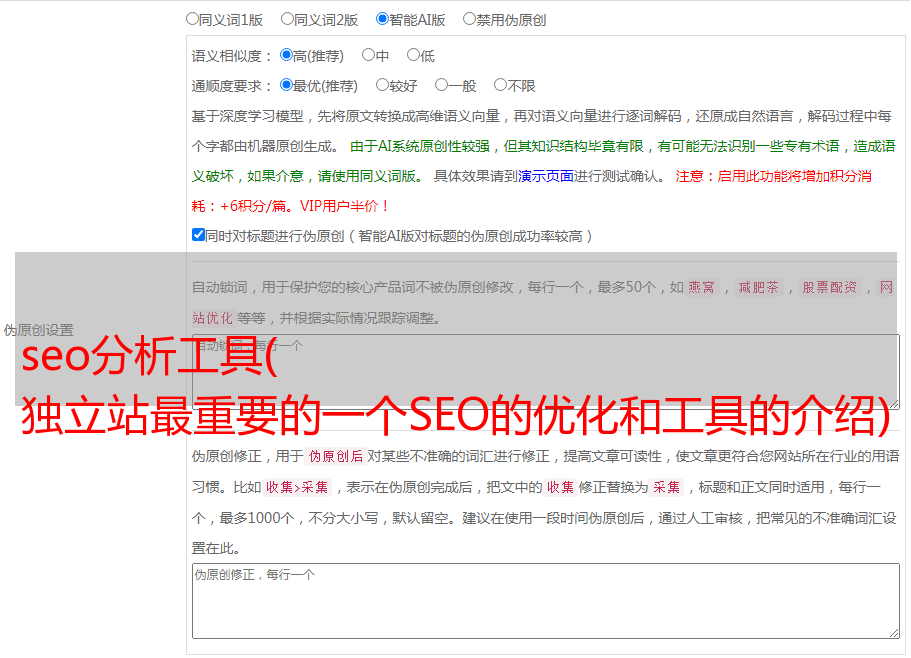Click the 股票配资 example keyword

pyautogui.click(x=830, y=287)
